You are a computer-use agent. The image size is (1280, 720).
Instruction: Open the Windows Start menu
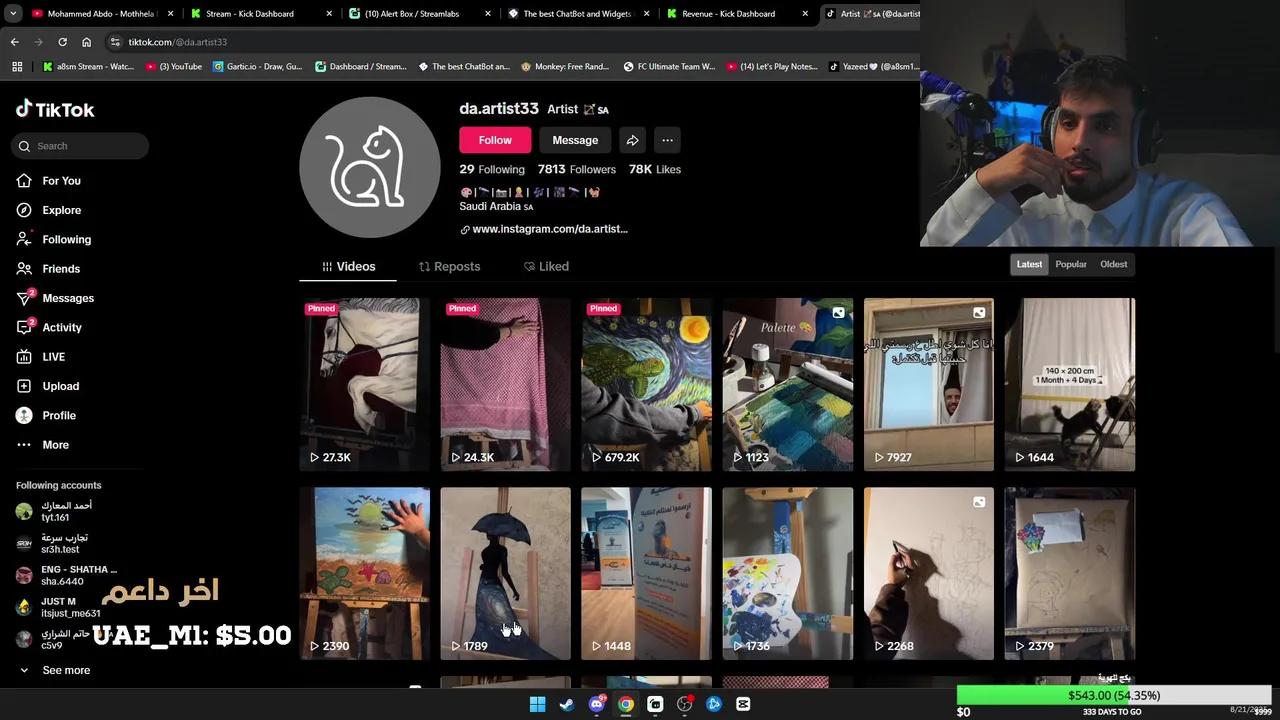pos(537,704)
